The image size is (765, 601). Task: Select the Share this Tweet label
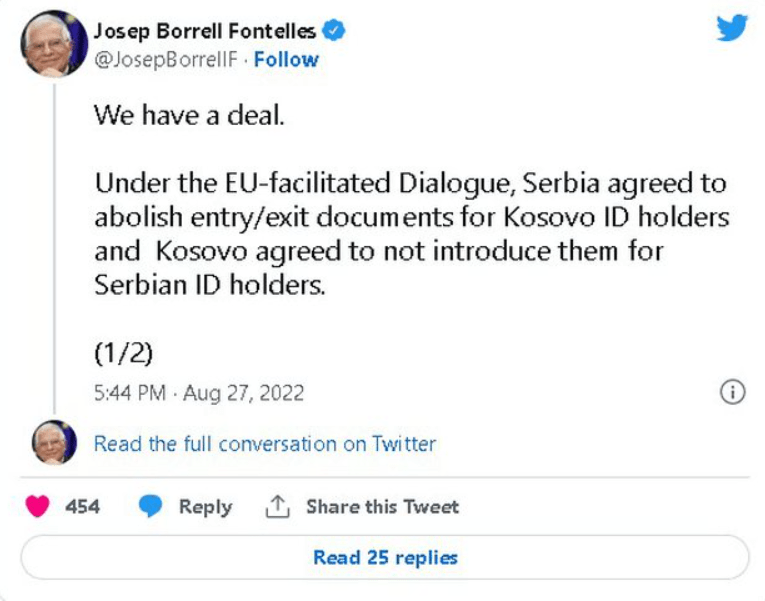pos(382,507)
